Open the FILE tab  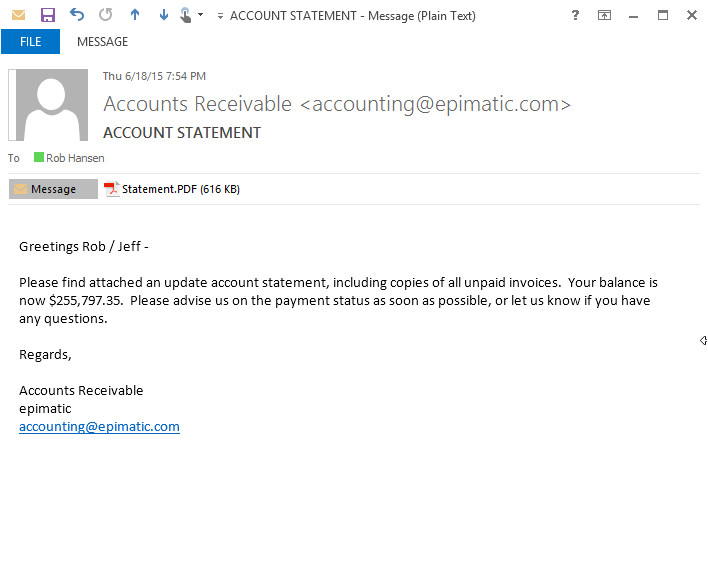click(x=30, y=42)
